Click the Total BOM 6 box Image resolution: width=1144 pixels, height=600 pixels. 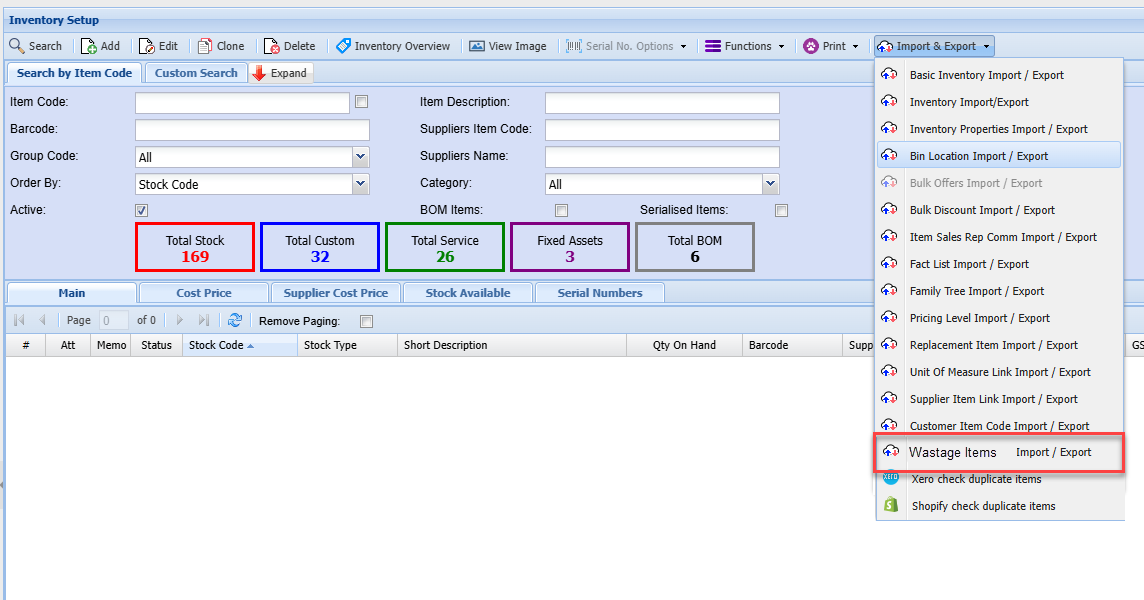pyautogui.click(x=695, y=247)
